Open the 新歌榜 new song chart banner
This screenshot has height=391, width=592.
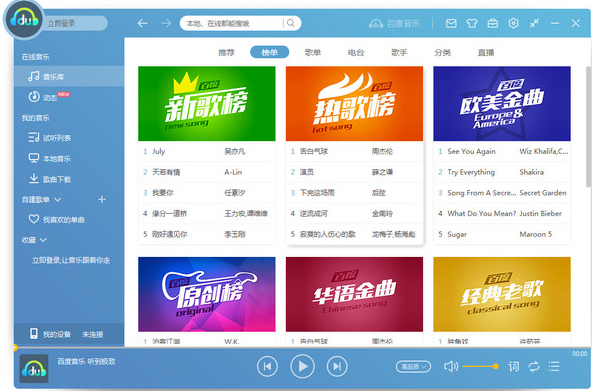207,104
